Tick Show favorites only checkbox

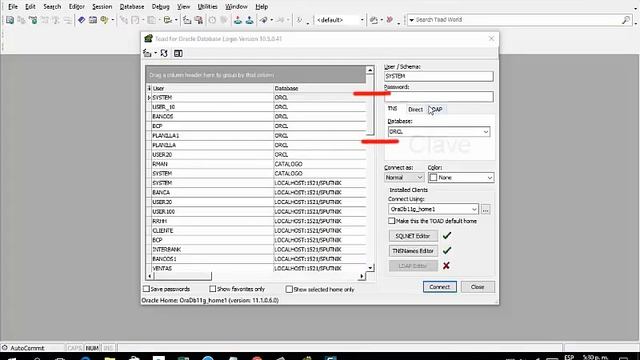pos(213,289)
